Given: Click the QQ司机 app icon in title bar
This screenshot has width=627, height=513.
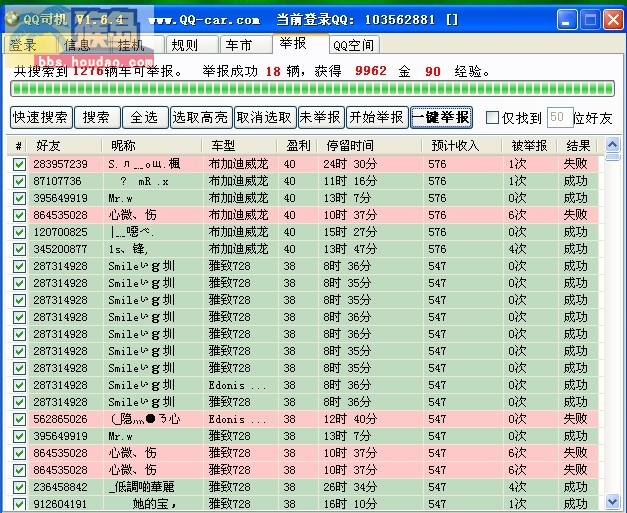Looking at the screenshot, I should pos(12,19).
